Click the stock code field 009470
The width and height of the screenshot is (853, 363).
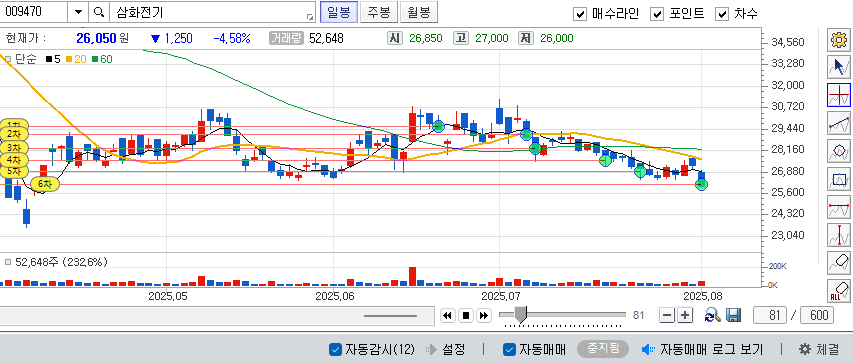34,12
